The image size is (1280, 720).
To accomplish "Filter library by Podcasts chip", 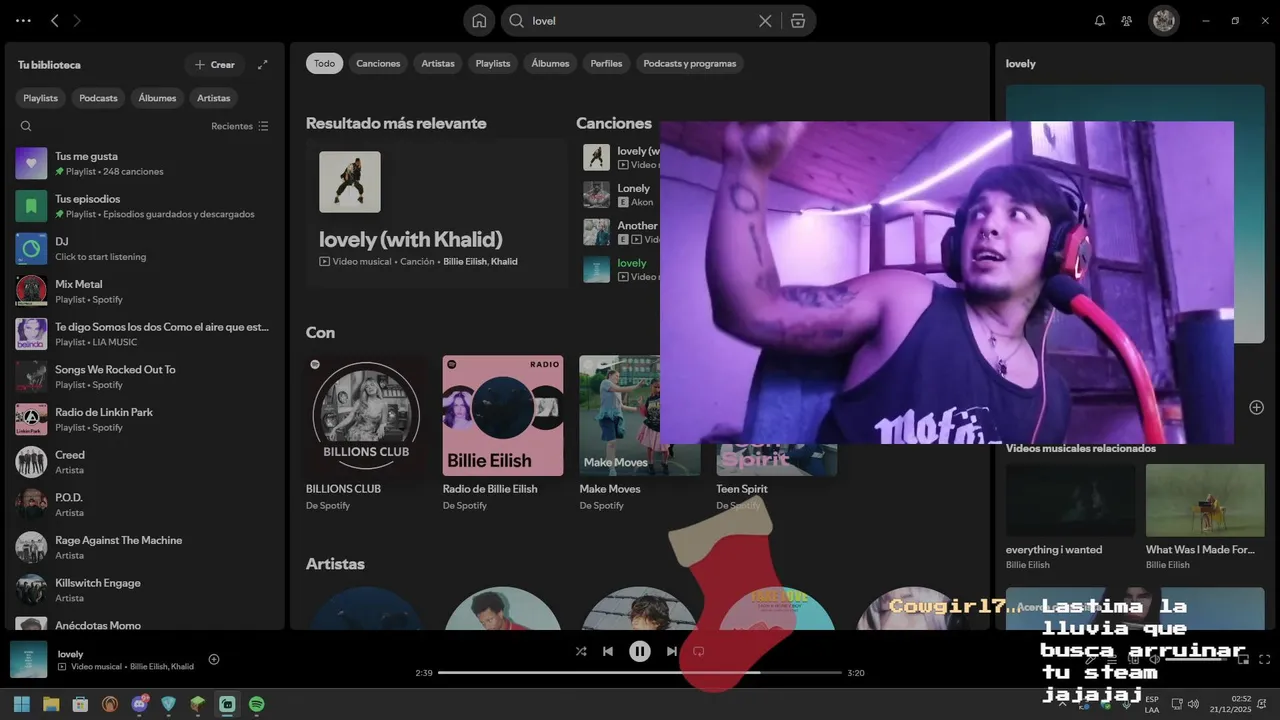I will click(99, 98).
